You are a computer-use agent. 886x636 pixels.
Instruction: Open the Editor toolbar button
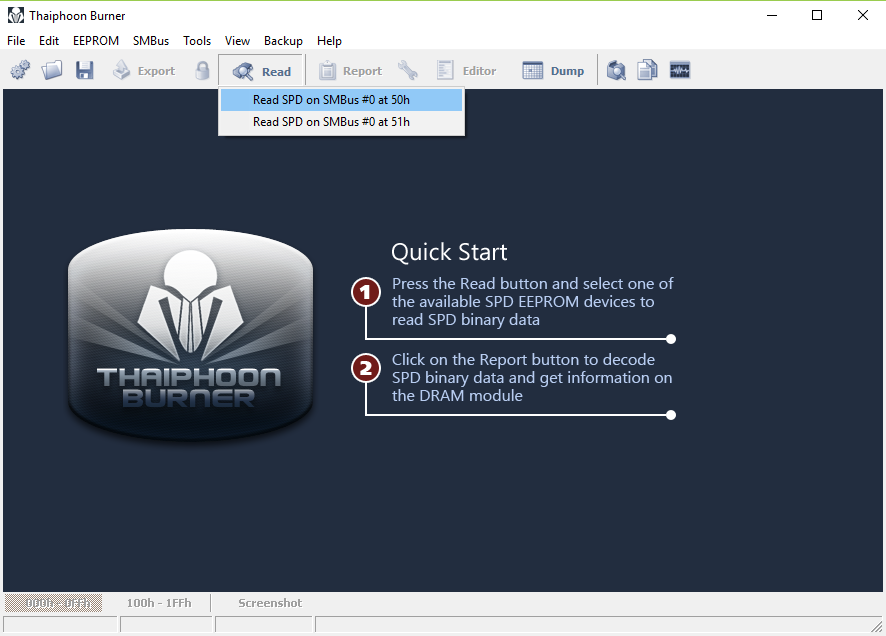pyautogui.click(x=467, y=71)
